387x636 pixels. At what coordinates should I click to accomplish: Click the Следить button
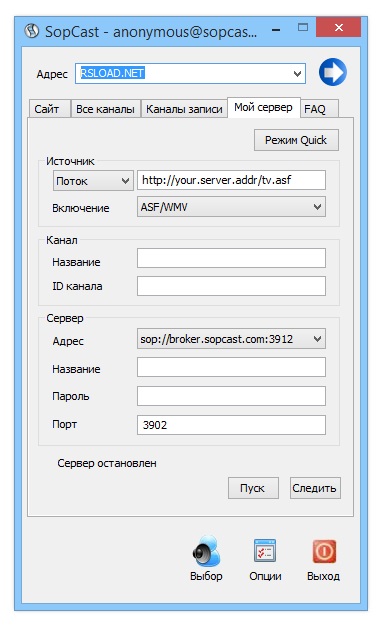[315, 488]
